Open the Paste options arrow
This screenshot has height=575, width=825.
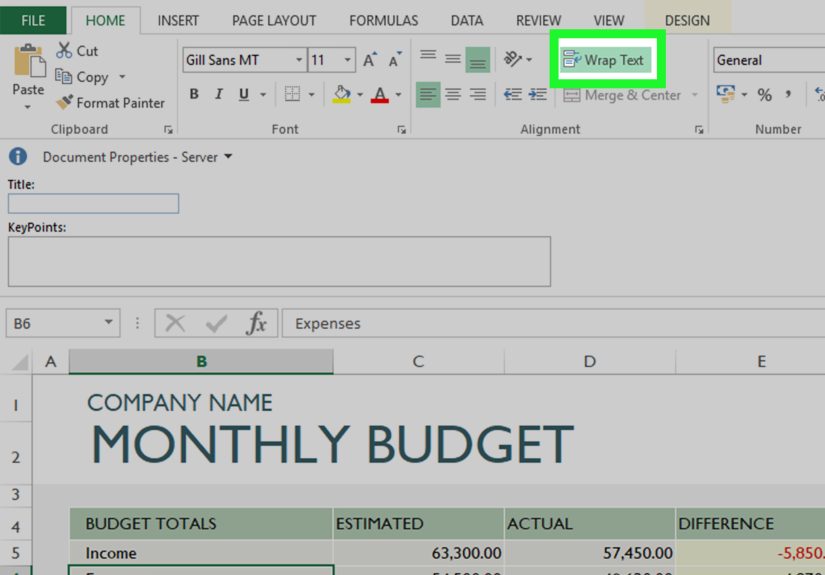28,107
